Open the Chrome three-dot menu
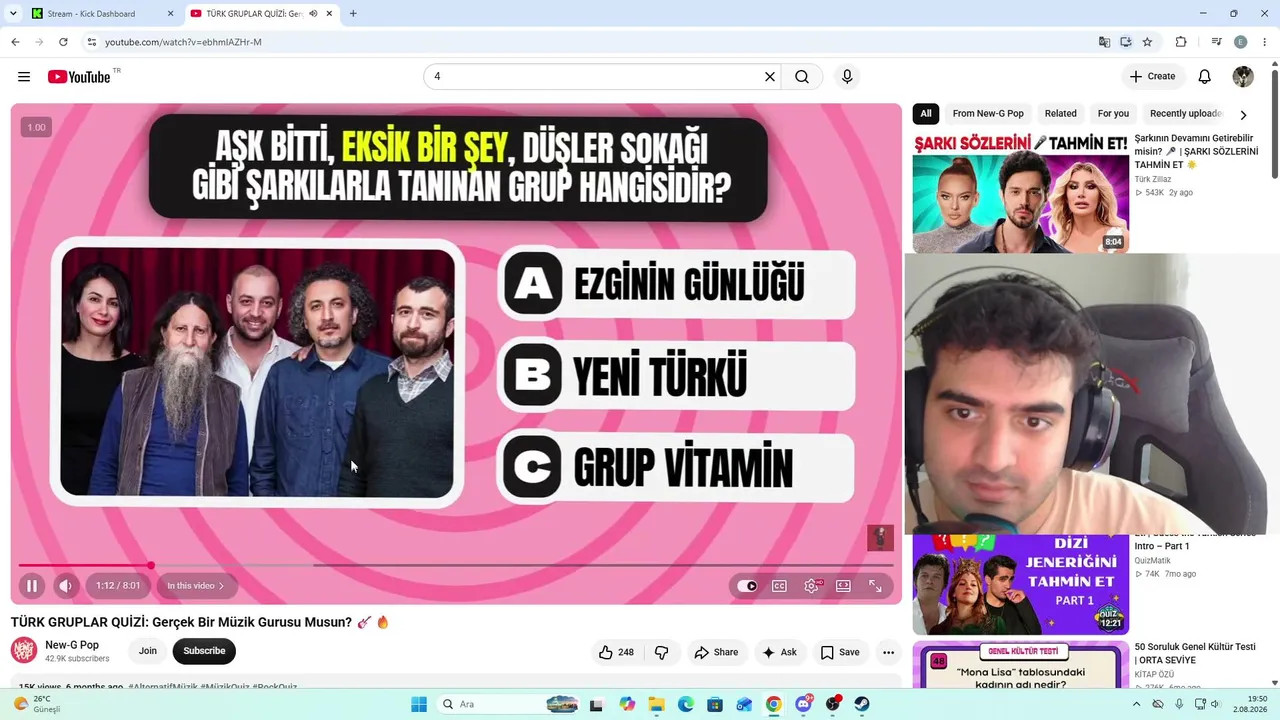The image size is (1280, 720). coord(1265,42)
